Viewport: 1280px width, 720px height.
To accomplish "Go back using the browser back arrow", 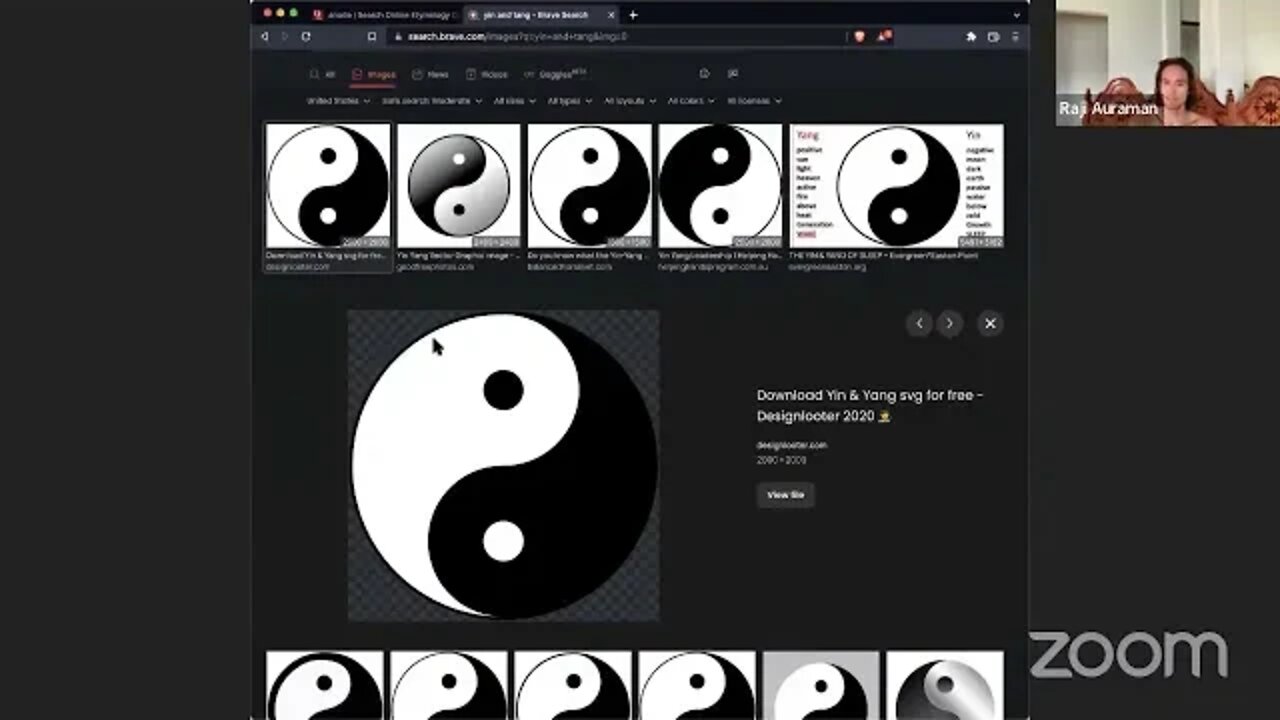I will click(264, 36).
